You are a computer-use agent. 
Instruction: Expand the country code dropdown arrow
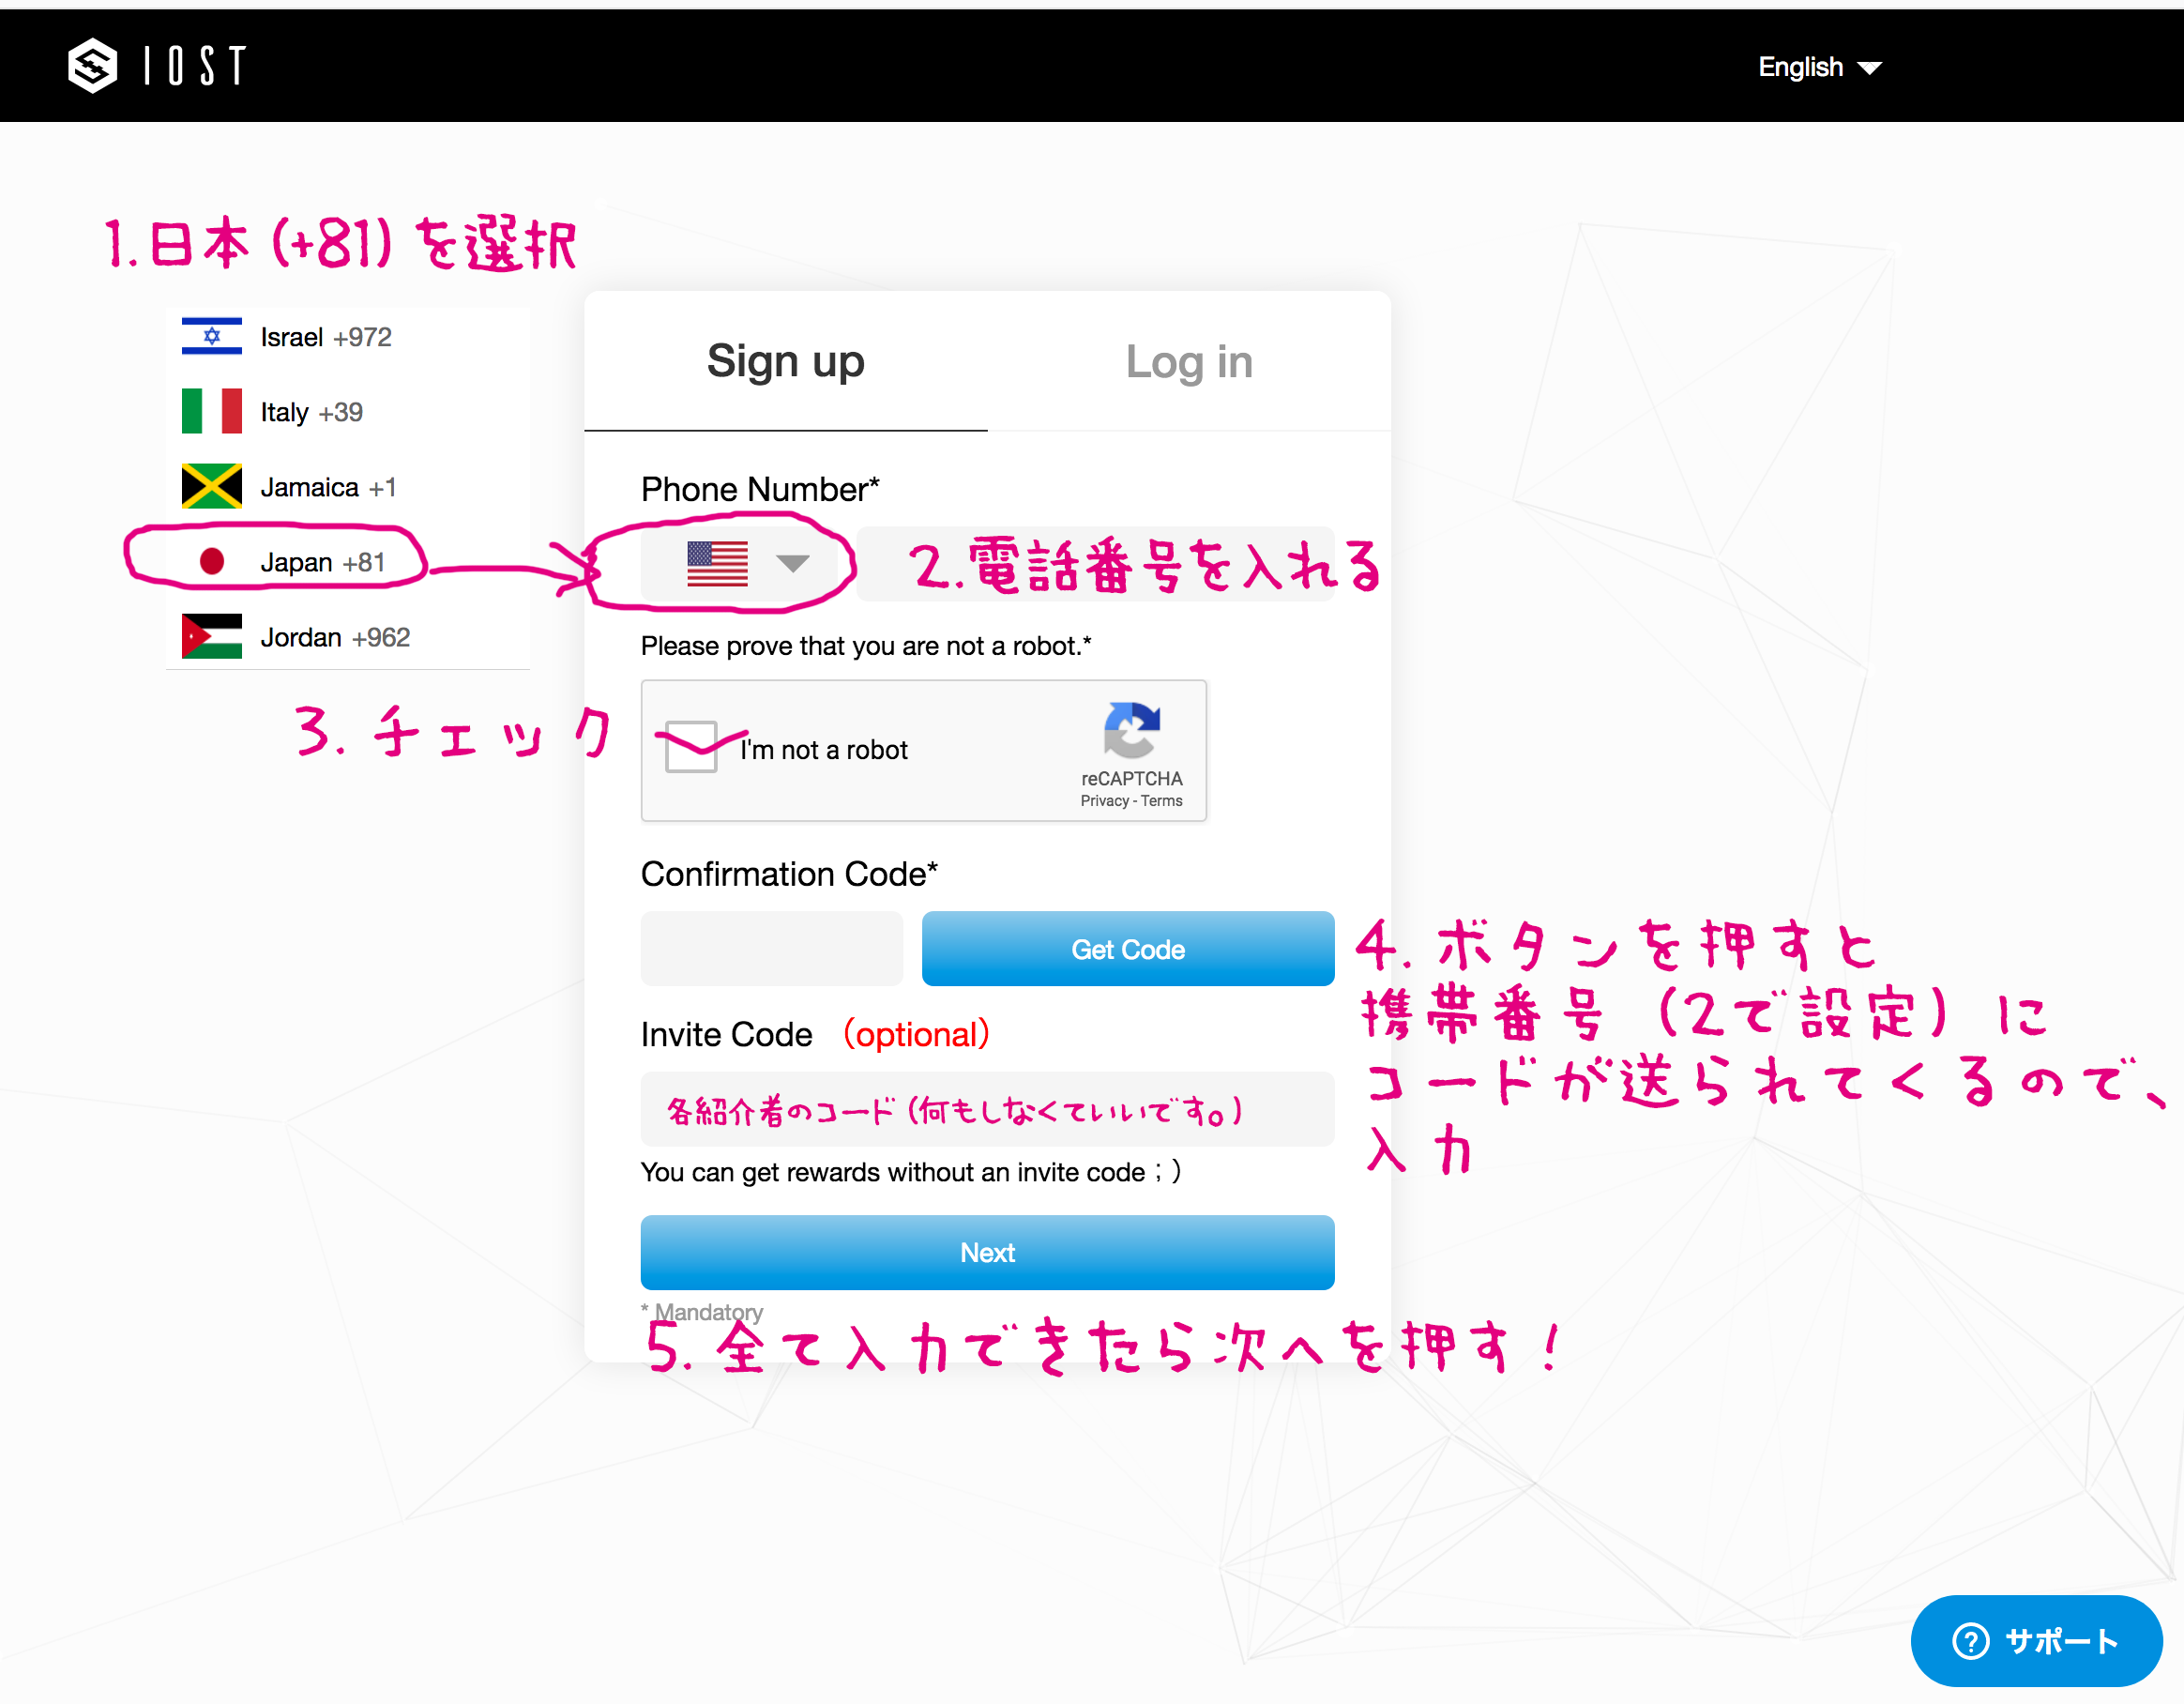point(792,563)
